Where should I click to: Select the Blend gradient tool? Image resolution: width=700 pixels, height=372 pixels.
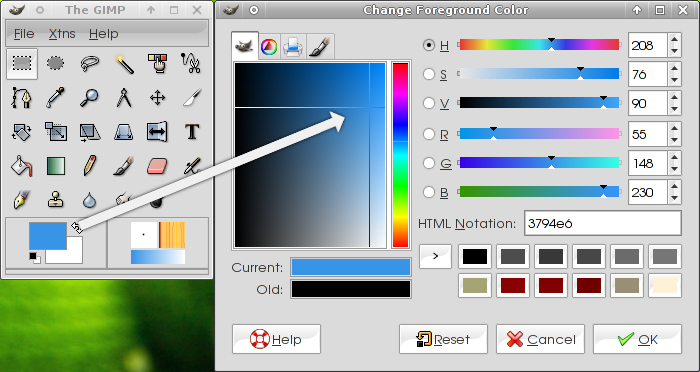(x=55, y=166)
